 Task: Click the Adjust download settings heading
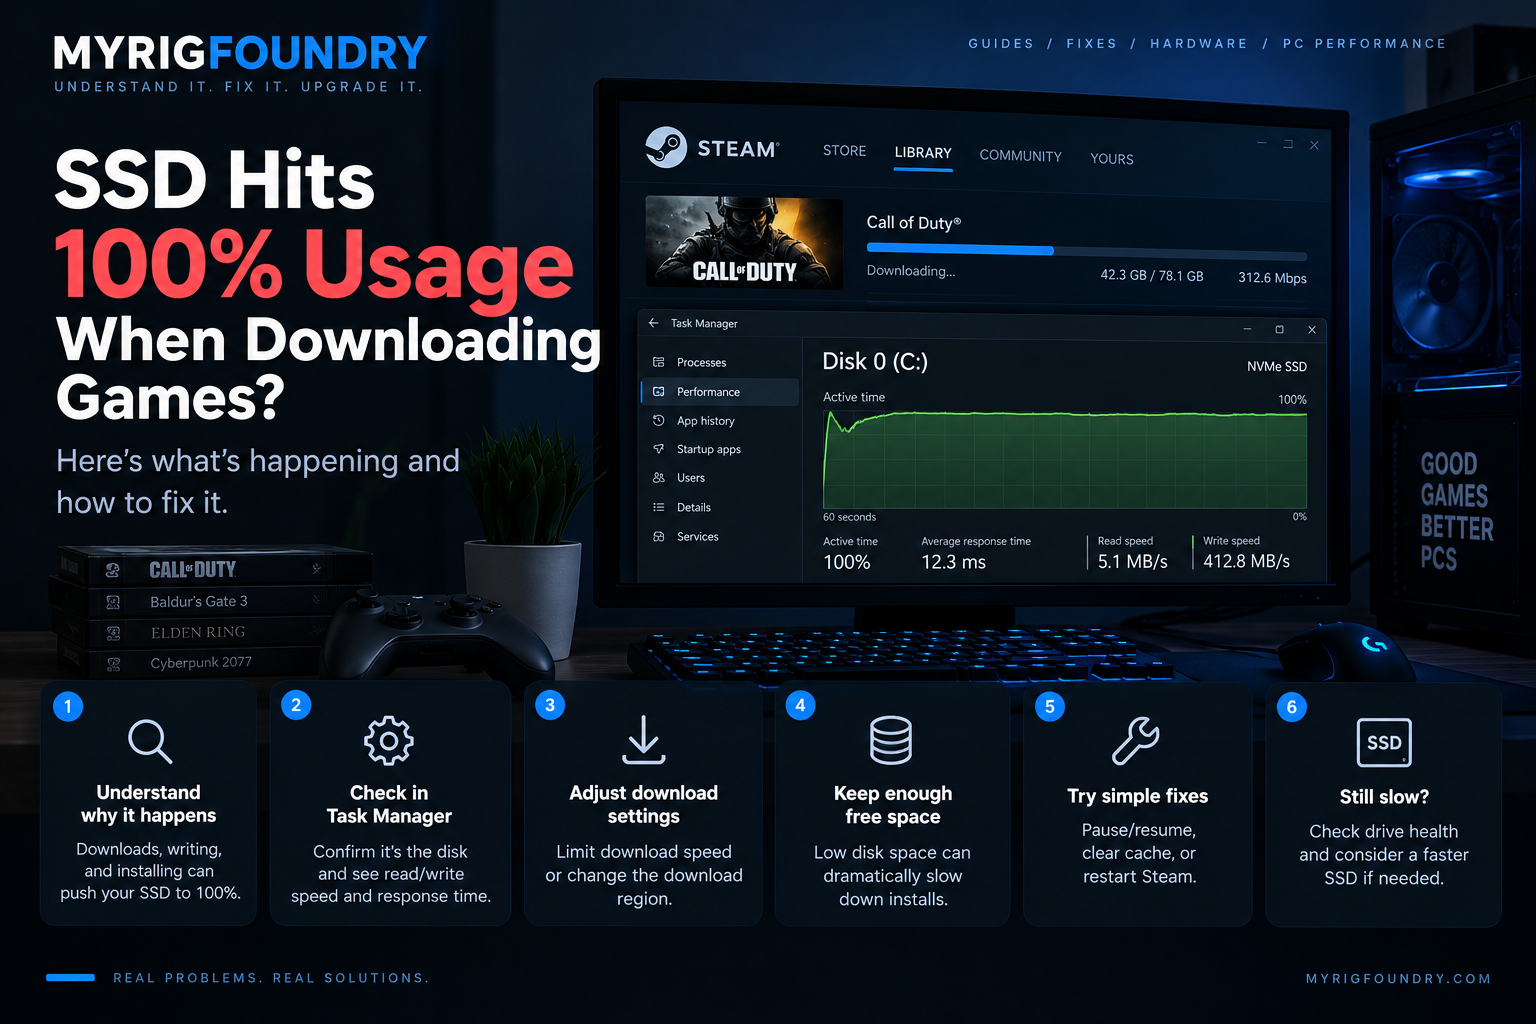644,805
